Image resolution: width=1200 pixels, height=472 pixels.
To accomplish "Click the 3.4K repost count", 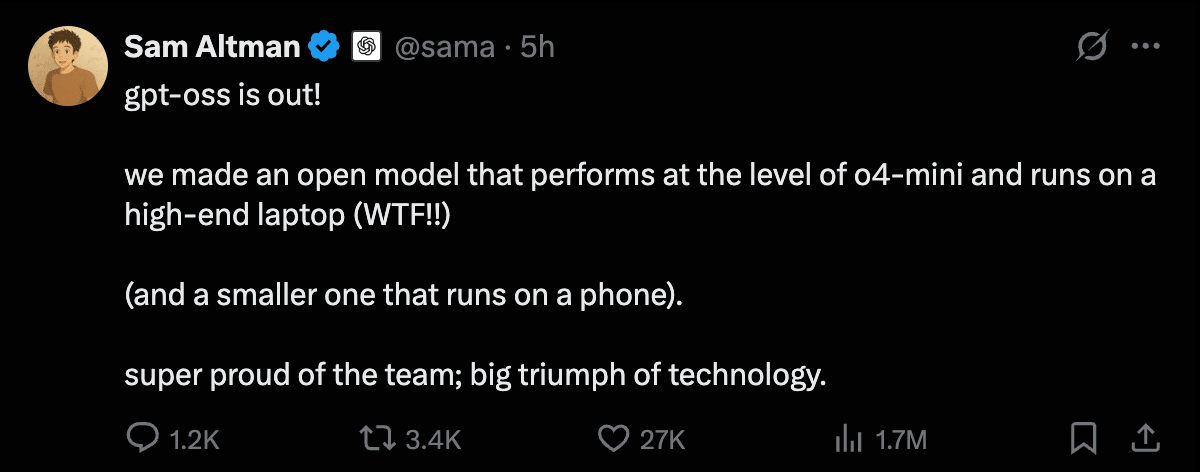I will click(434, 439).
